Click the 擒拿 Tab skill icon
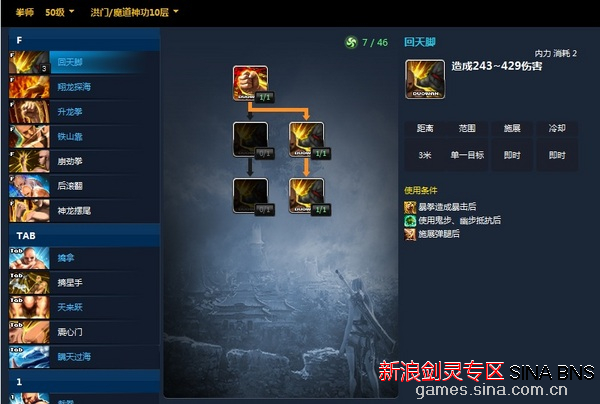 (x=29, y=258)
